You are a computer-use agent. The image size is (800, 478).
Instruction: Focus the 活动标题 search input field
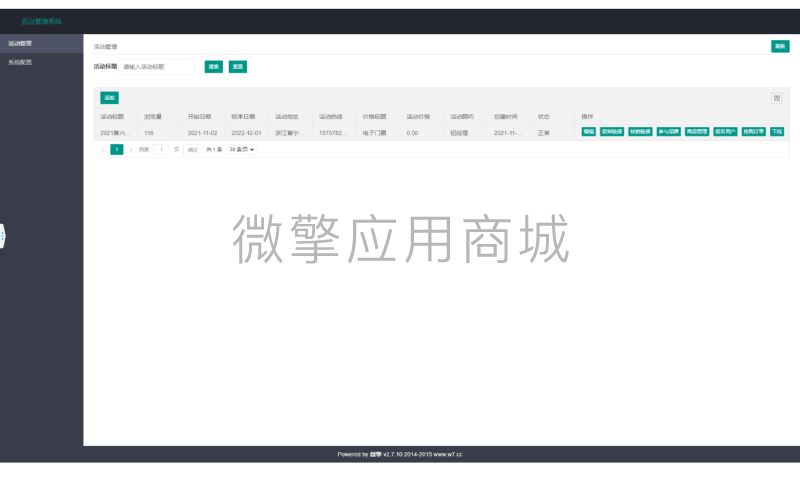click(x=157, y=67)
